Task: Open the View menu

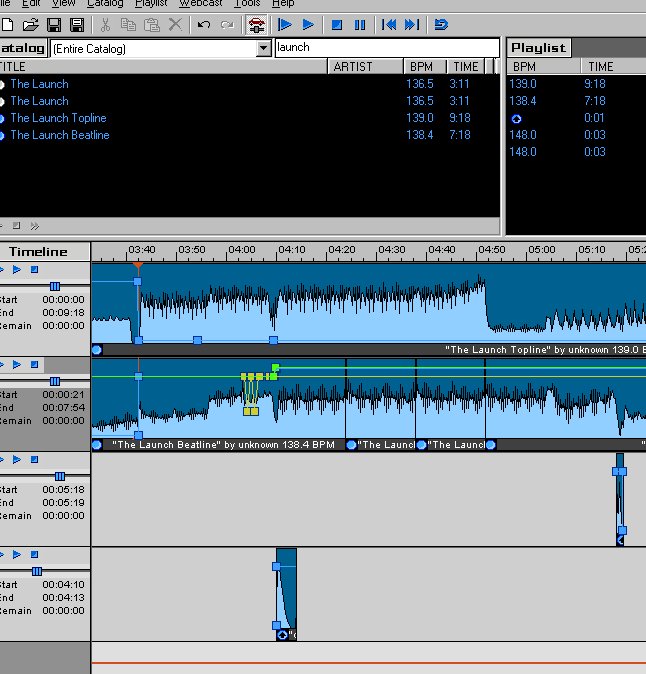Action: (63, 3)
